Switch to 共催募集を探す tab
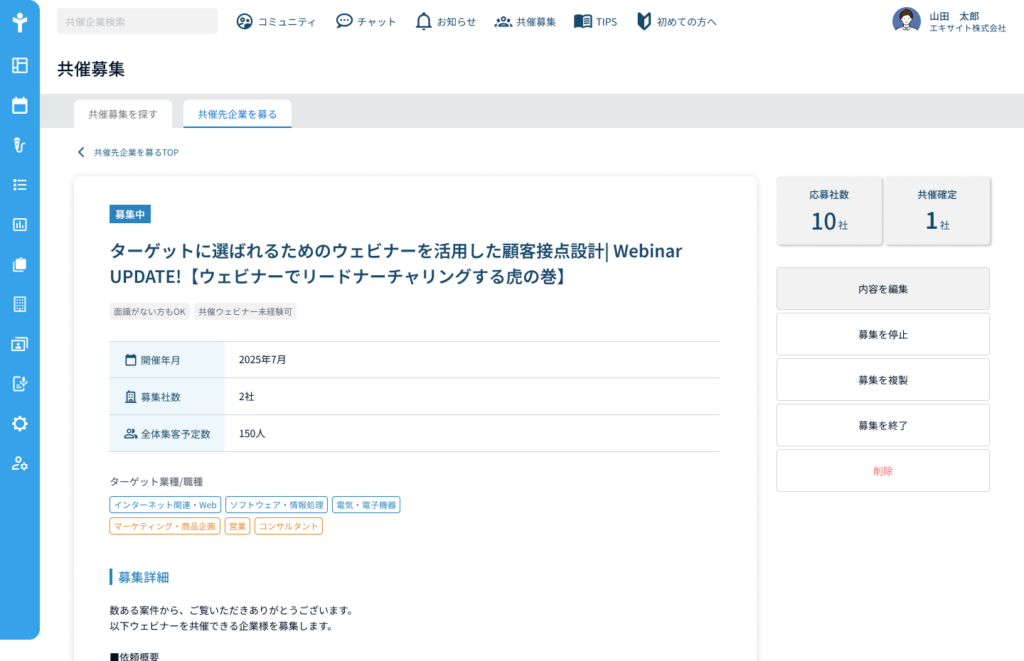The image size is (1024, 661). pos(123,114)
